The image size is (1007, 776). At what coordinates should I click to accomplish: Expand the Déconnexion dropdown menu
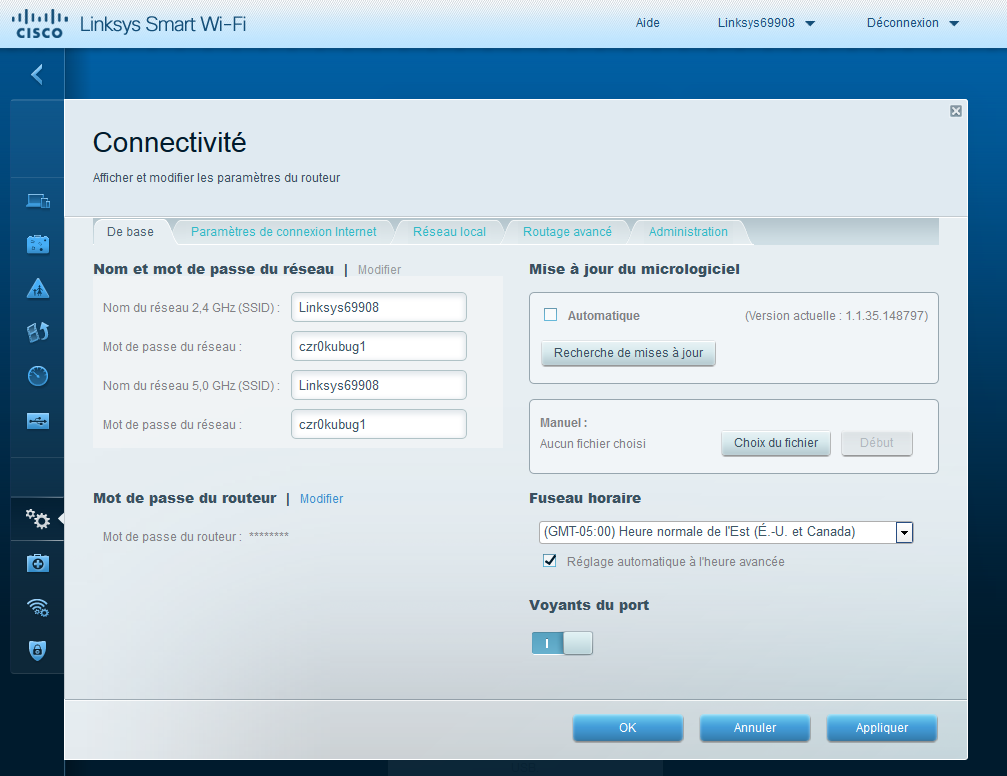pyautogui.click(x=912, y=23)
